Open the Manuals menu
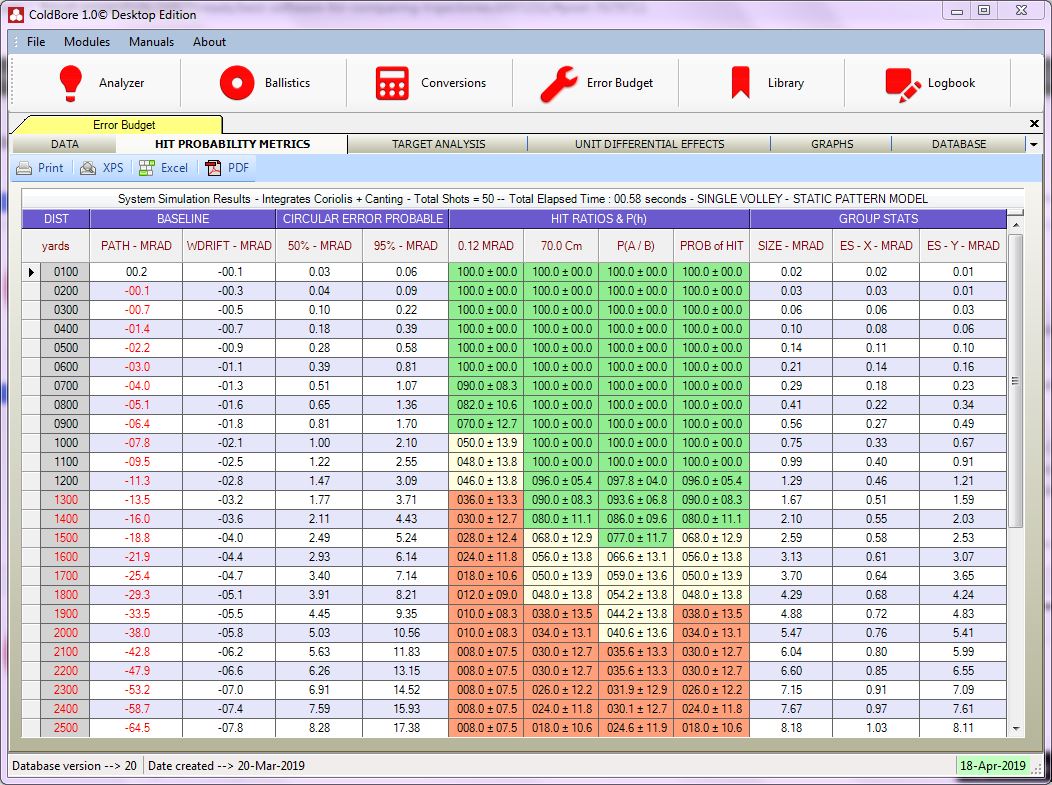 point(152,42)
